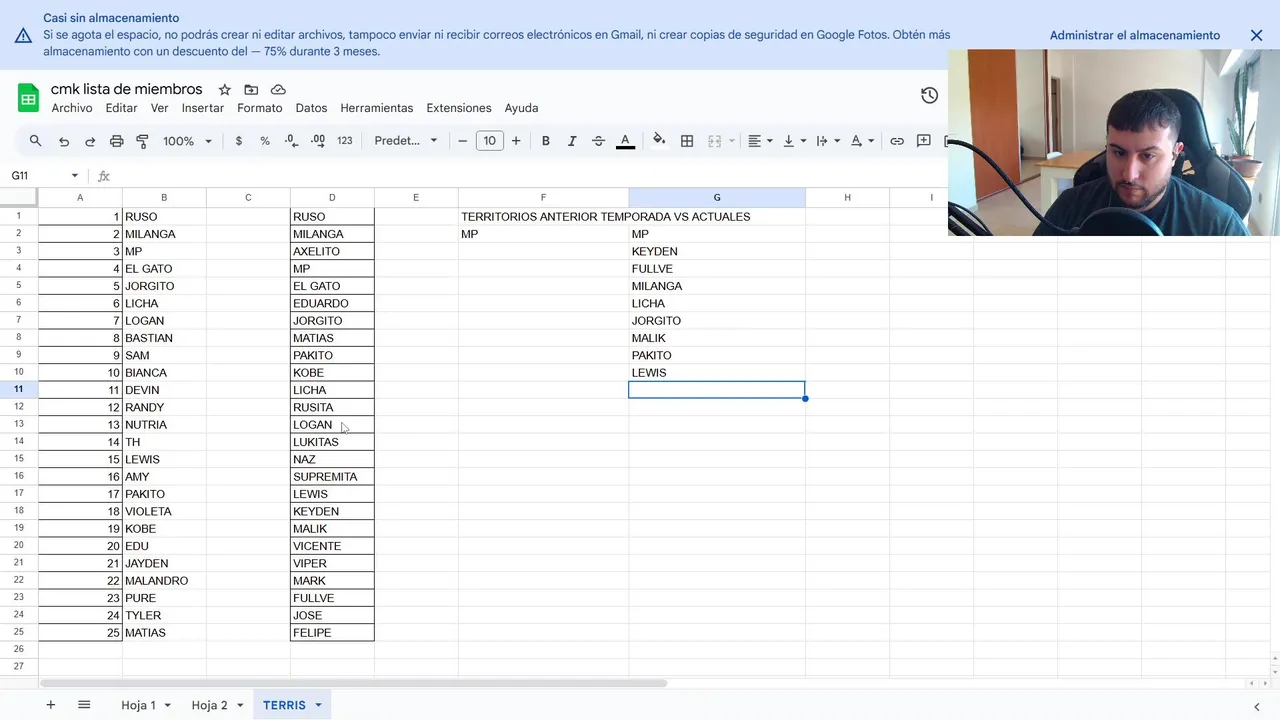Click the font size field

(x=489, y=141)
